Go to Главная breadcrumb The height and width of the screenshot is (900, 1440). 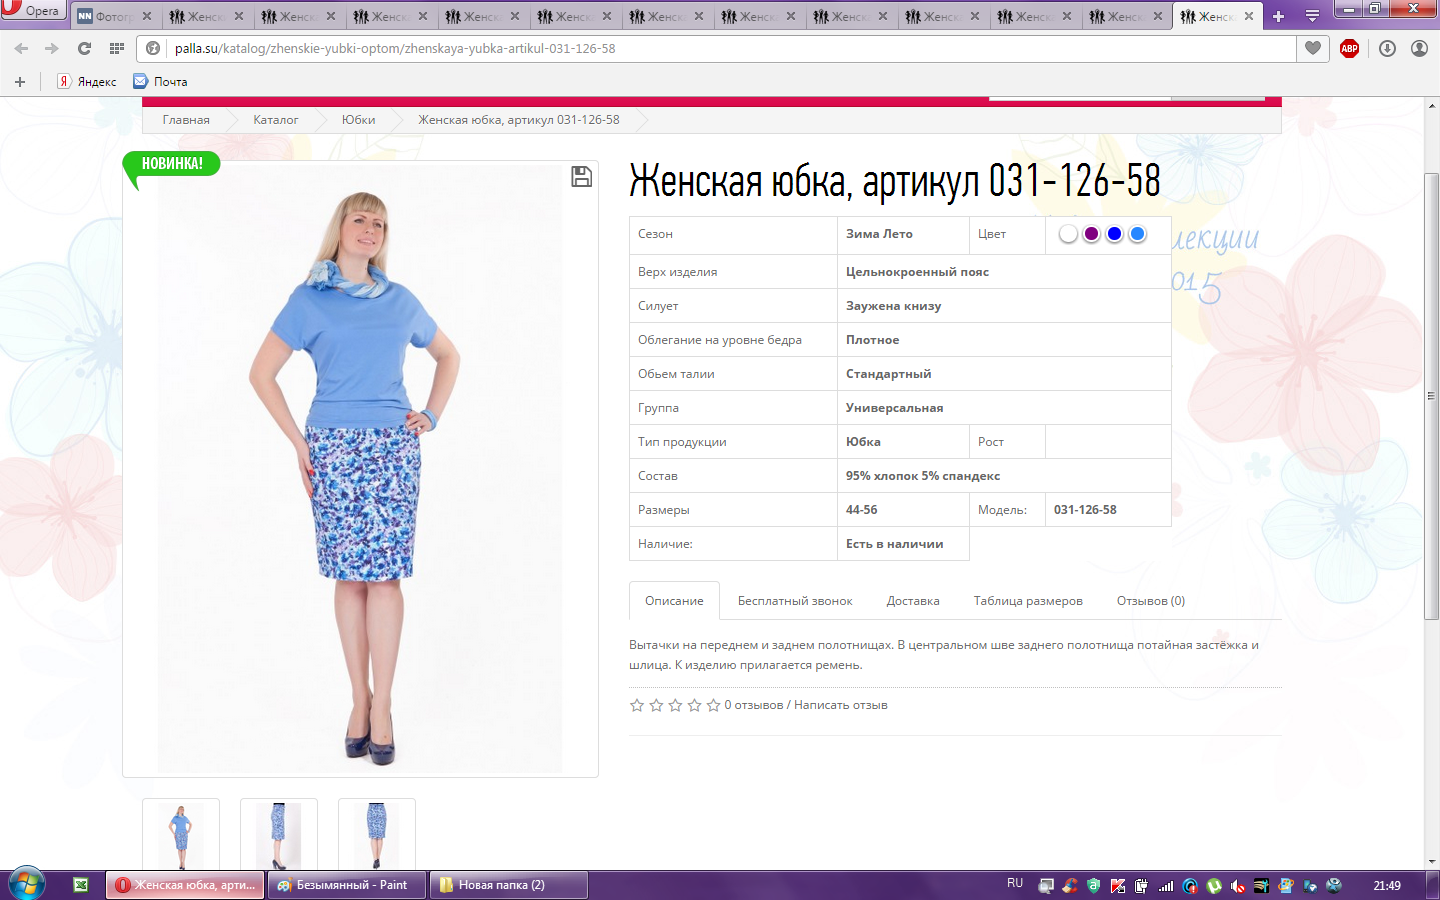[186, 120]
